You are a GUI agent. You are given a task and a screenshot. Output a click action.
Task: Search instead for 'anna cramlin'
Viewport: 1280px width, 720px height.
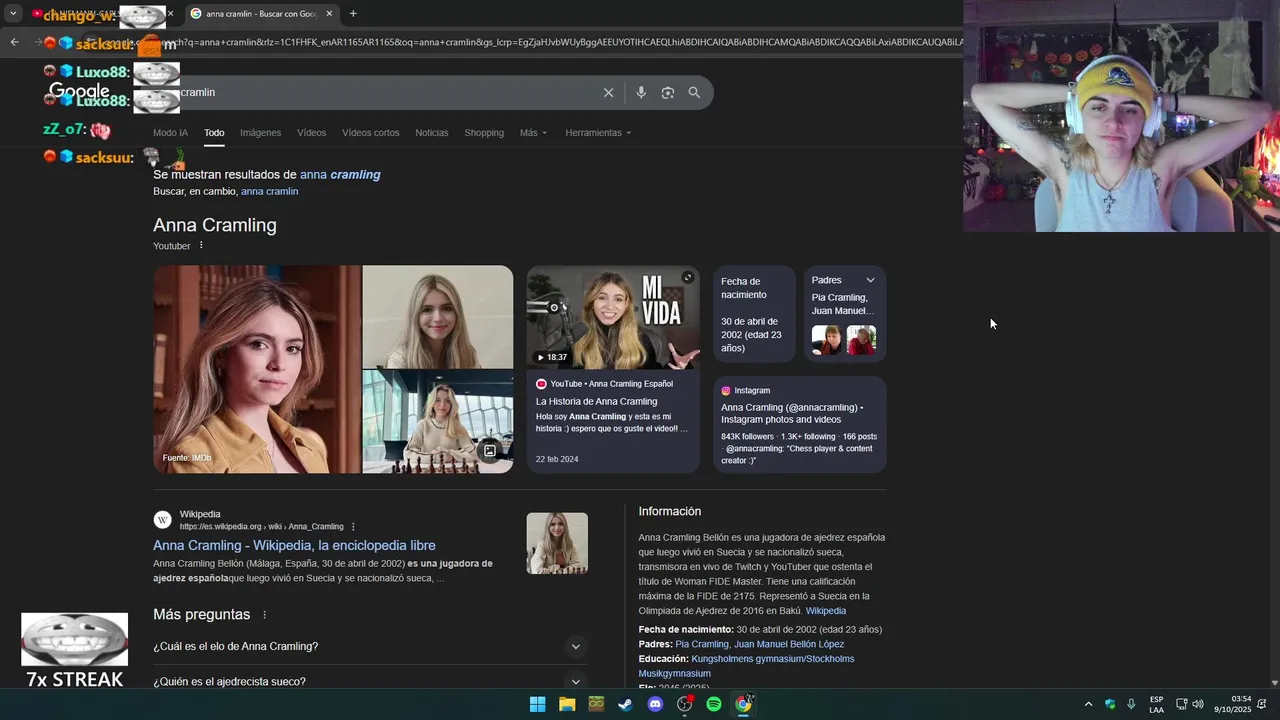pyautogui.click(x=269, y=191)
